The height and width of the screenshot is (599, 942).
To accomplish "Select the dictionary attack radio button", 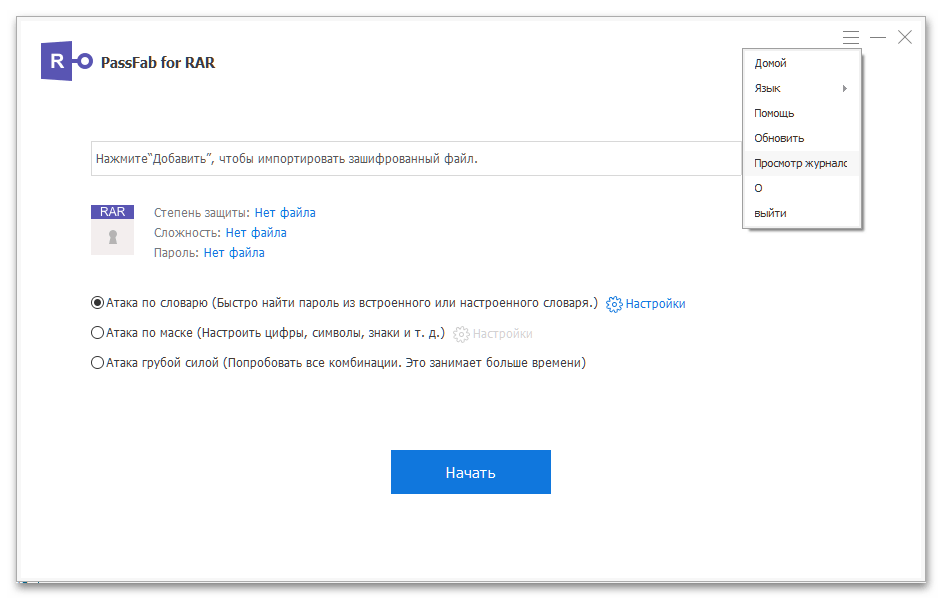I will (x=97, y=303).
